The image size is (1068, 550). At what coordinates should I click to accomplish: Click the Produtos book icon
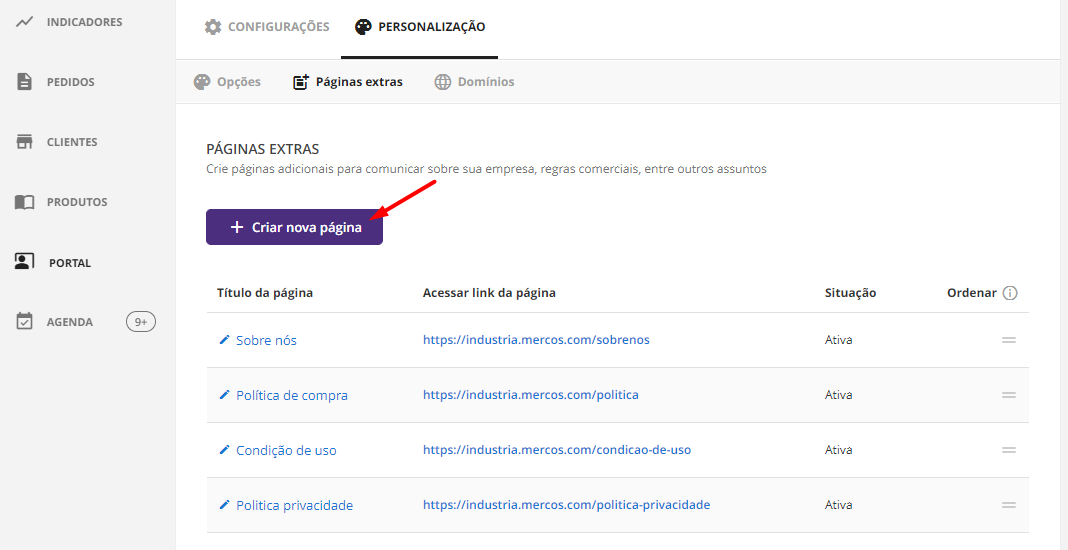pos(25,202)
